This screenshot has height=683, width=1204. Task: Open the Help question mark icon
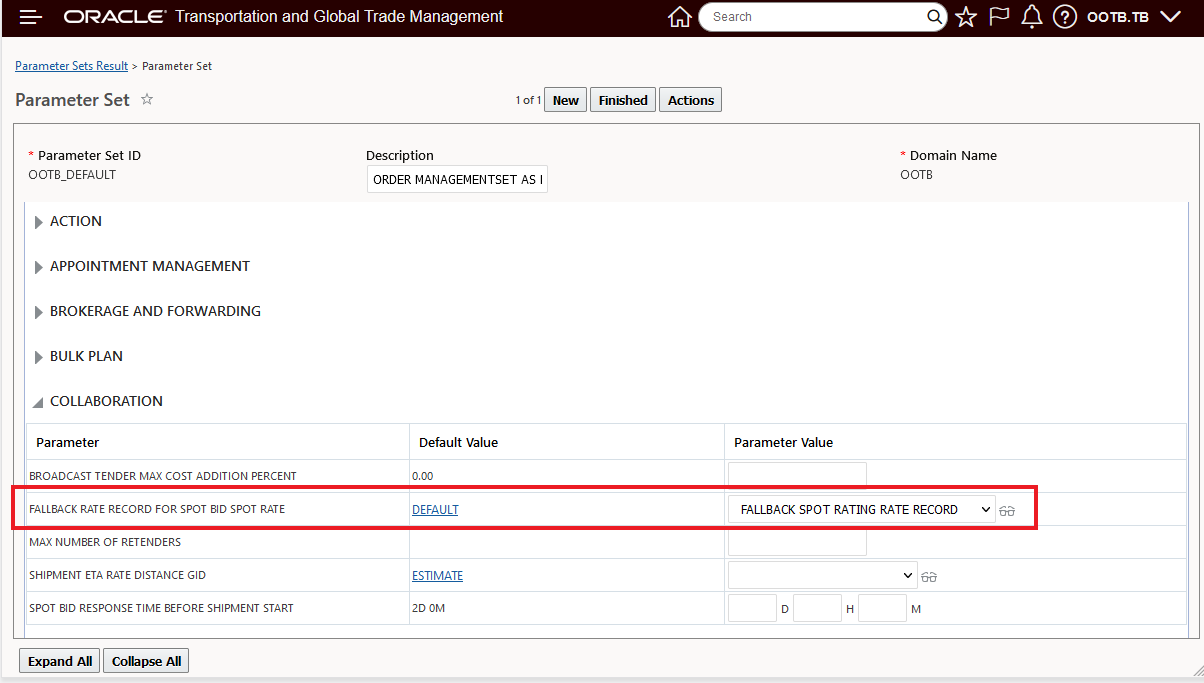(1065, 17)
